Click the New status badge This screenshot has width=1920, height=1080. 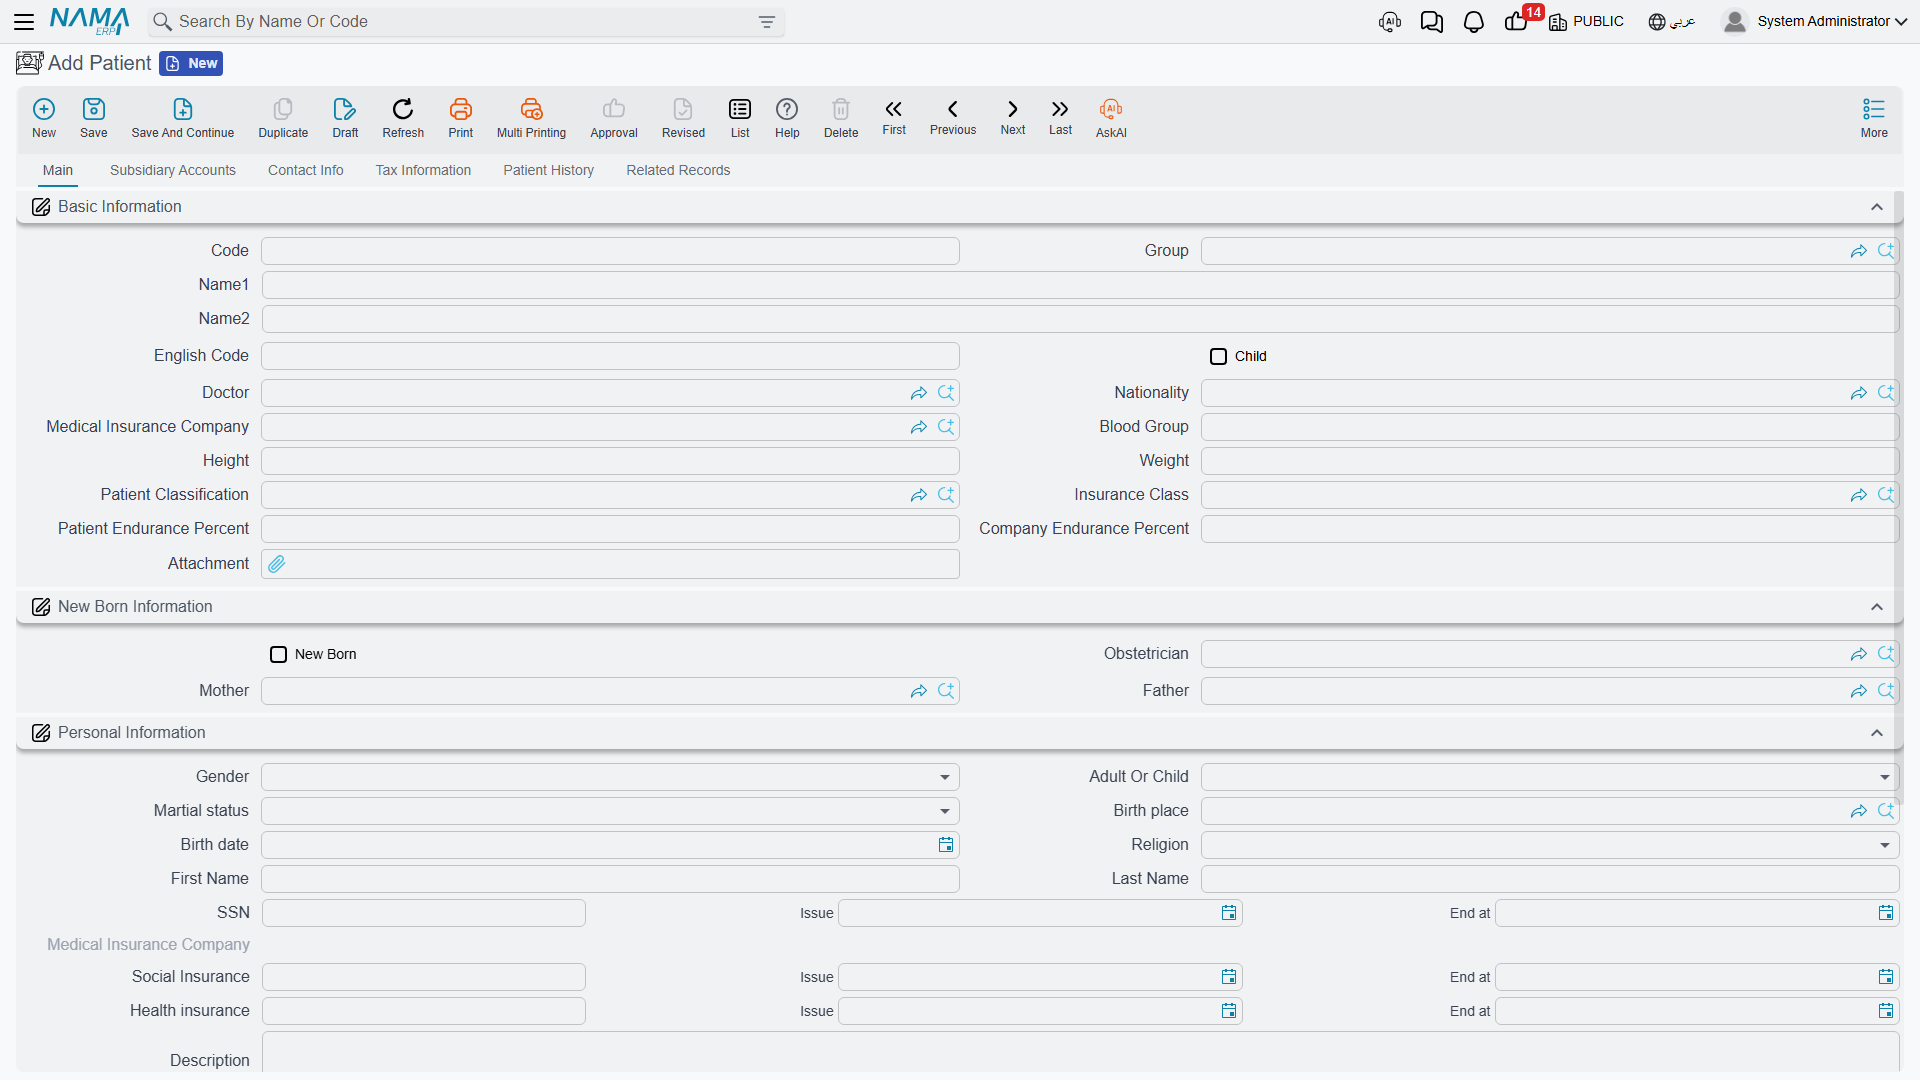coord(191,63)
